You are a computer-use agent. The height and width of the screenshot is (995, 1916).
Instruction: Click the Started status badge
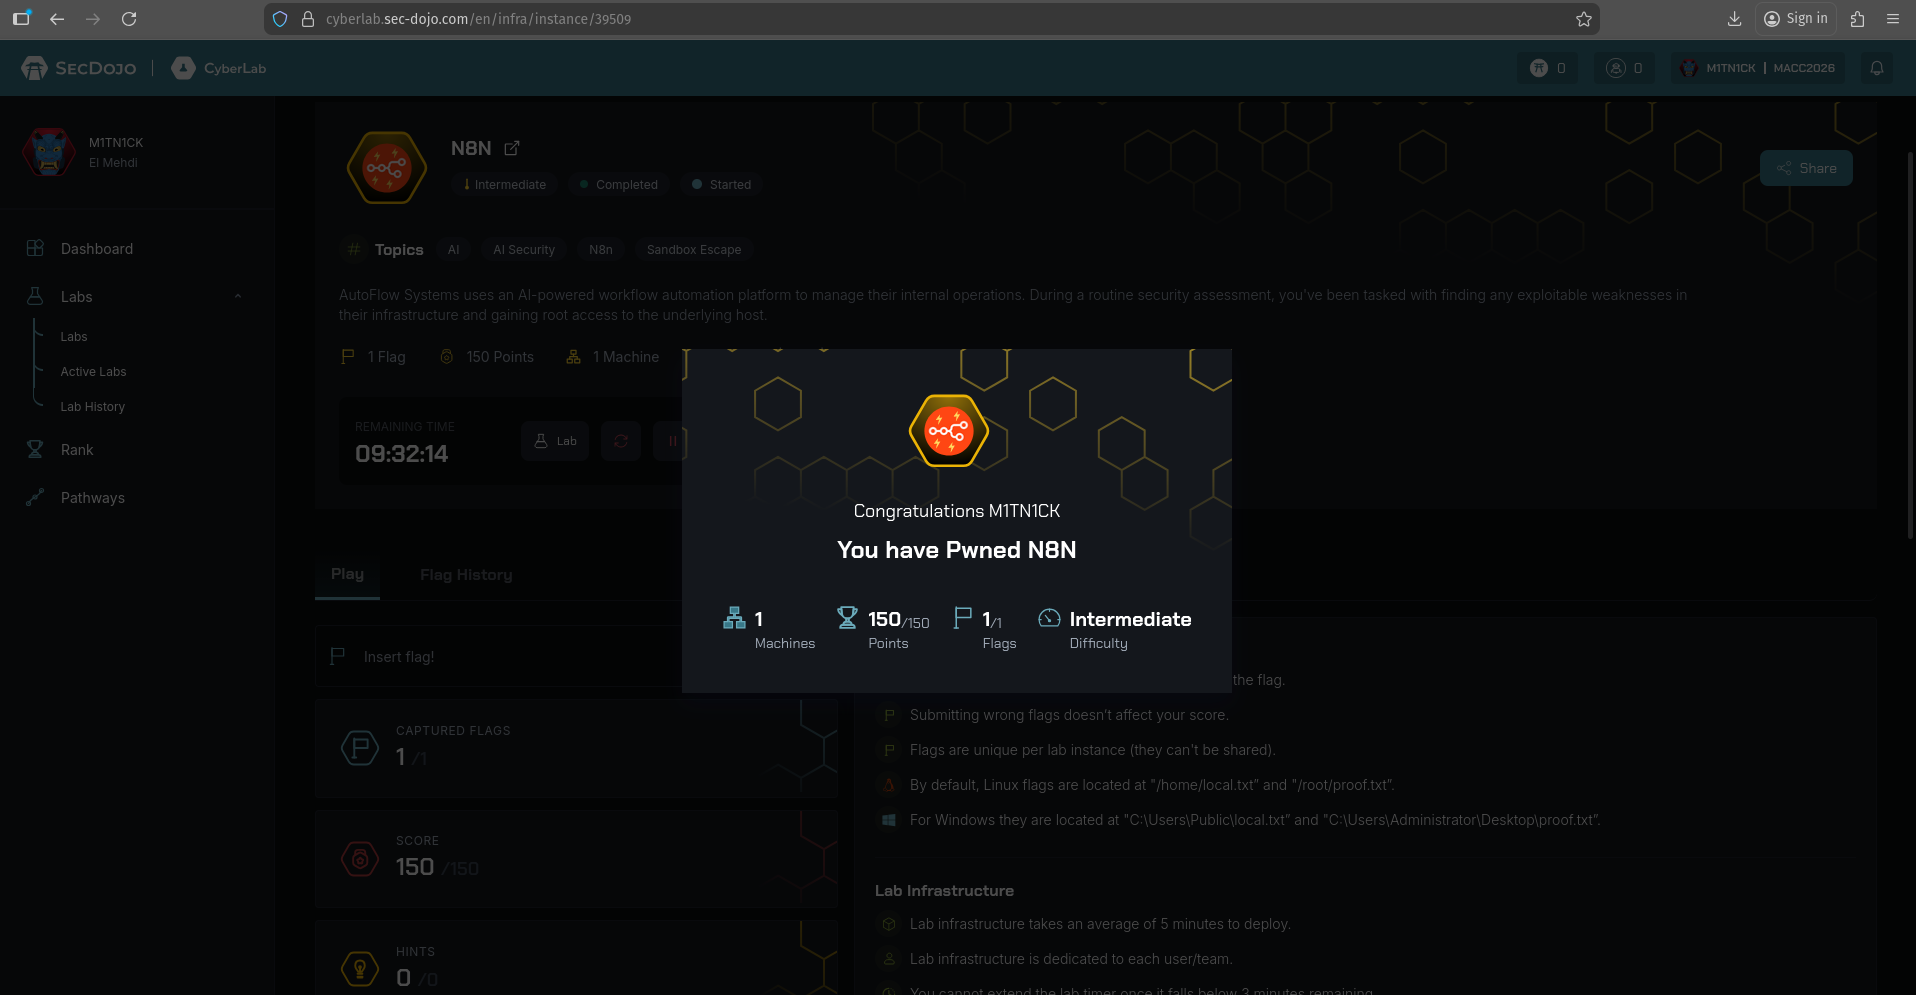point(721,185)
